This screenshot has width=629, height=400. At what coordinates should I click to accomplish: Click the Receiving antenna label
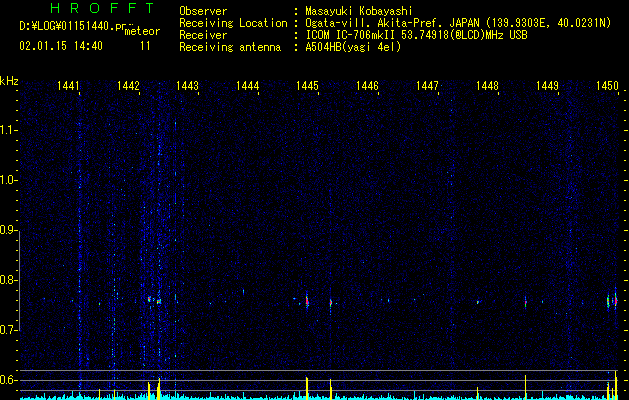230,47
